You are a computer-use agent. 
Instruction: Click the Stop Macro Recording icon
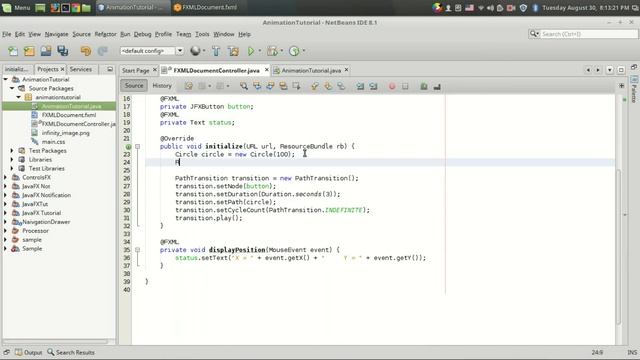click(405, 86)
